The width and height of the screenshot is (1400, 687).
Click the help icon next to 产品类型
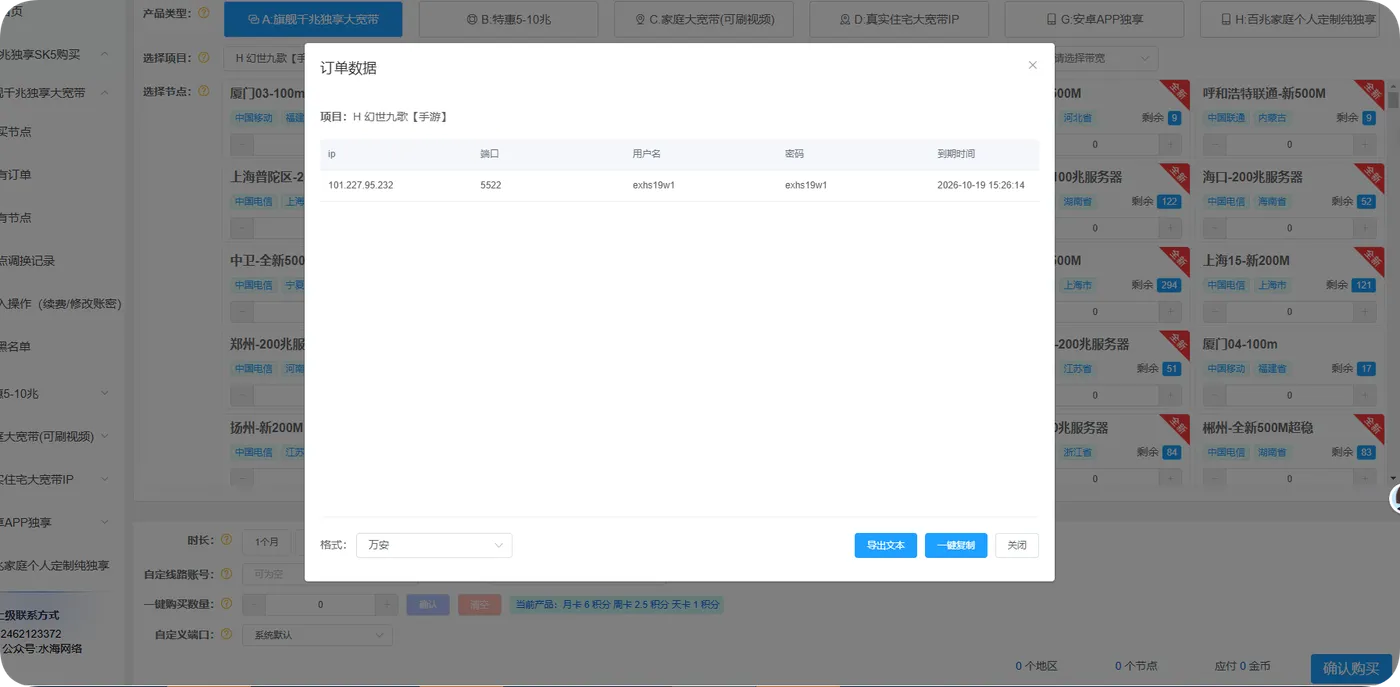tap(204, 14)
